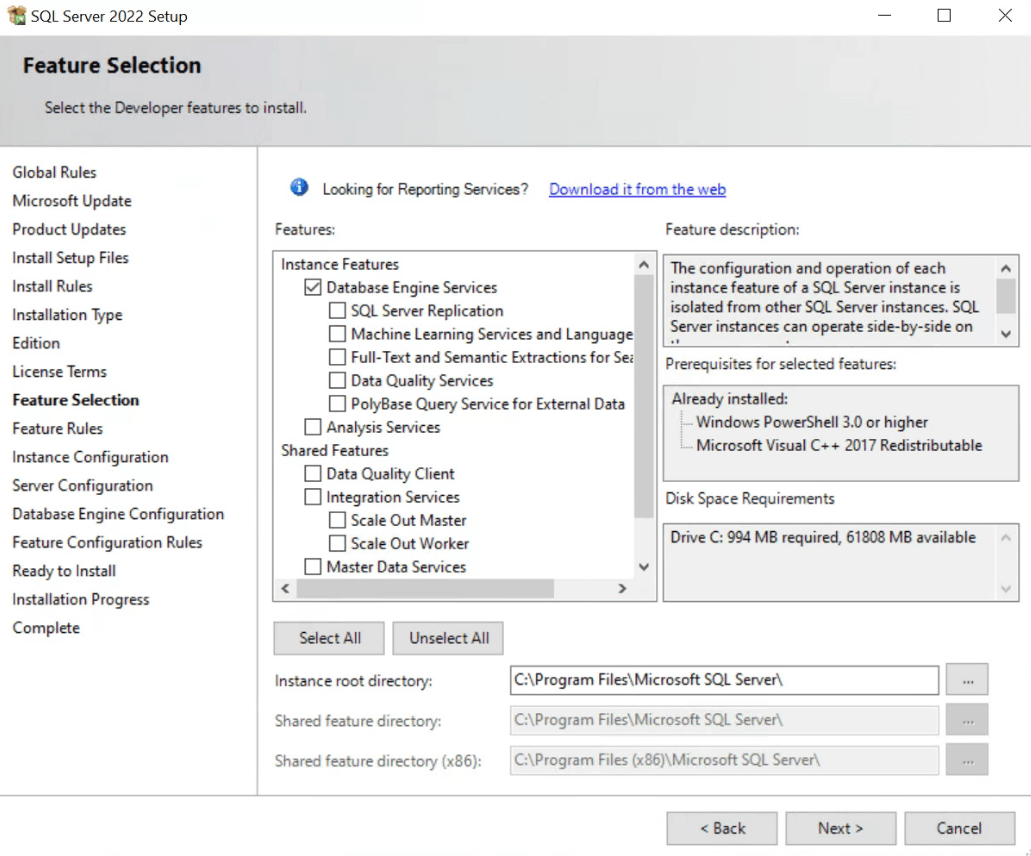Screen dimensions: 1031x856
Task: Click the disabled Shared feature directory field
Action: click(x=724, y=720)
